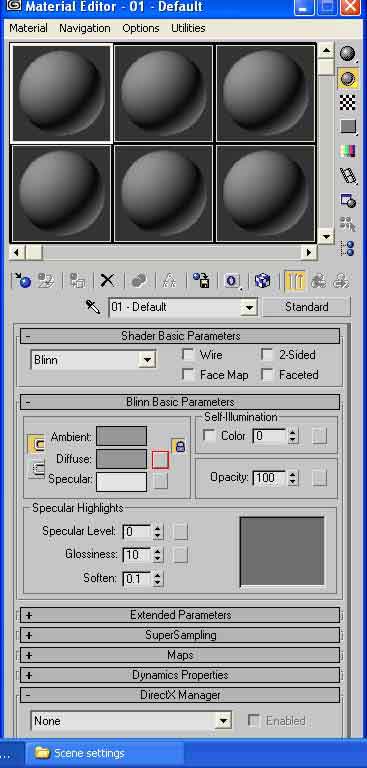Viewport: 367px width, 768px height.
Task: Expand the Maps rollout
Action: tap(180, 655)
